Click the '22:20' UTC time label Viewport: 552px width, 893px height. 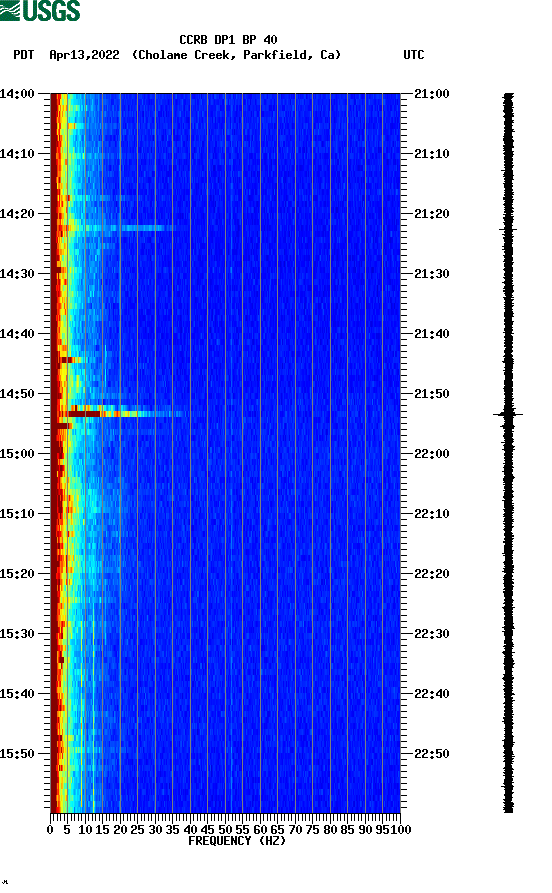tap(432, 574)
